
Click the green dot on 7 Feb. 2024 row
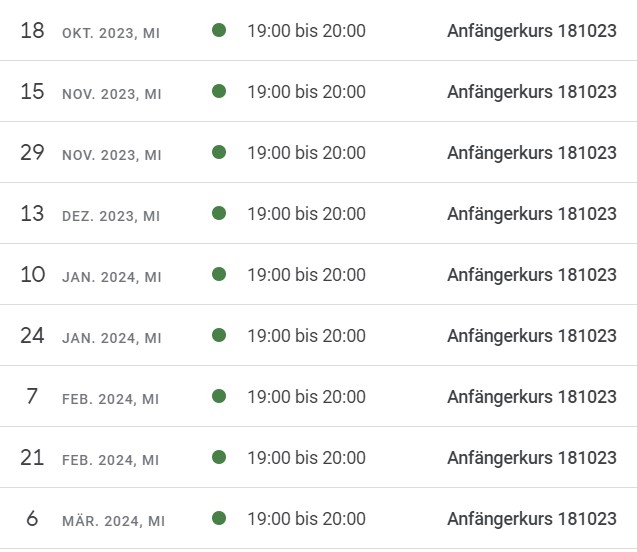pyautogui.click(x=219, y=396)
